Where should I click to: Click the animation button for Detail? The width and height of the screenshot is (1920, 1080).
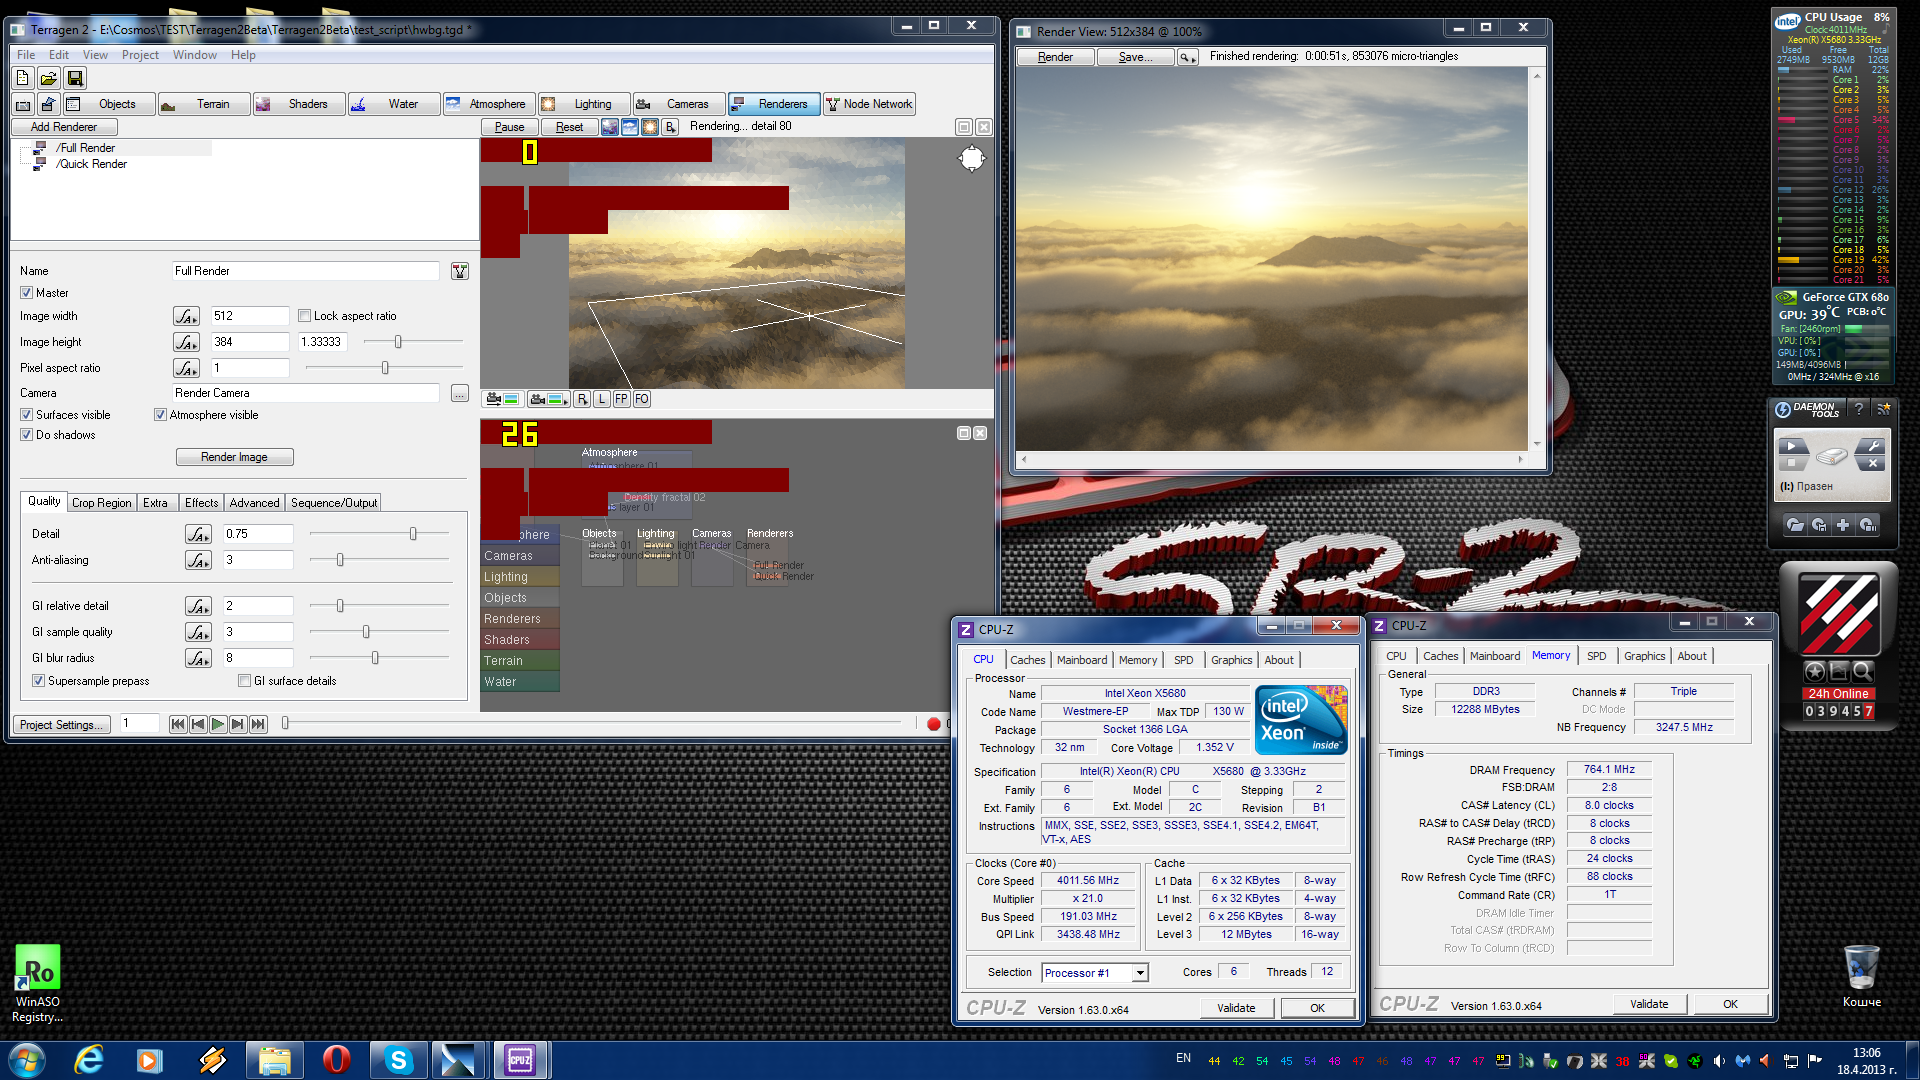point(198,534)
